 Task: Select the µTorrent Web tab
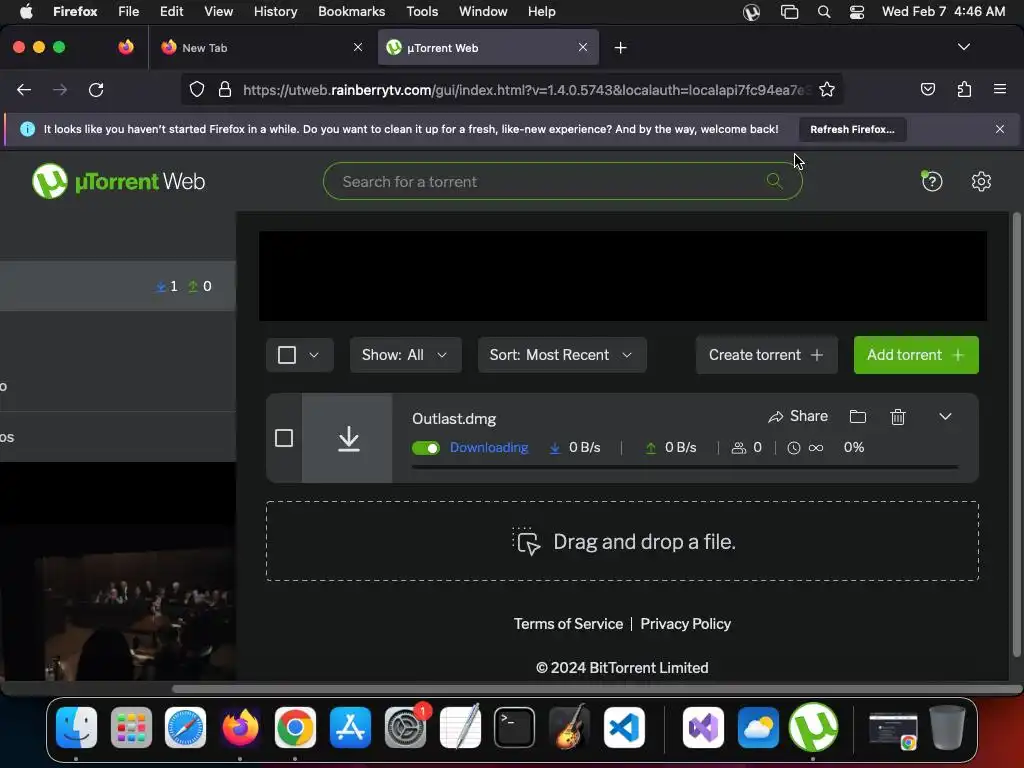[488, 48]
